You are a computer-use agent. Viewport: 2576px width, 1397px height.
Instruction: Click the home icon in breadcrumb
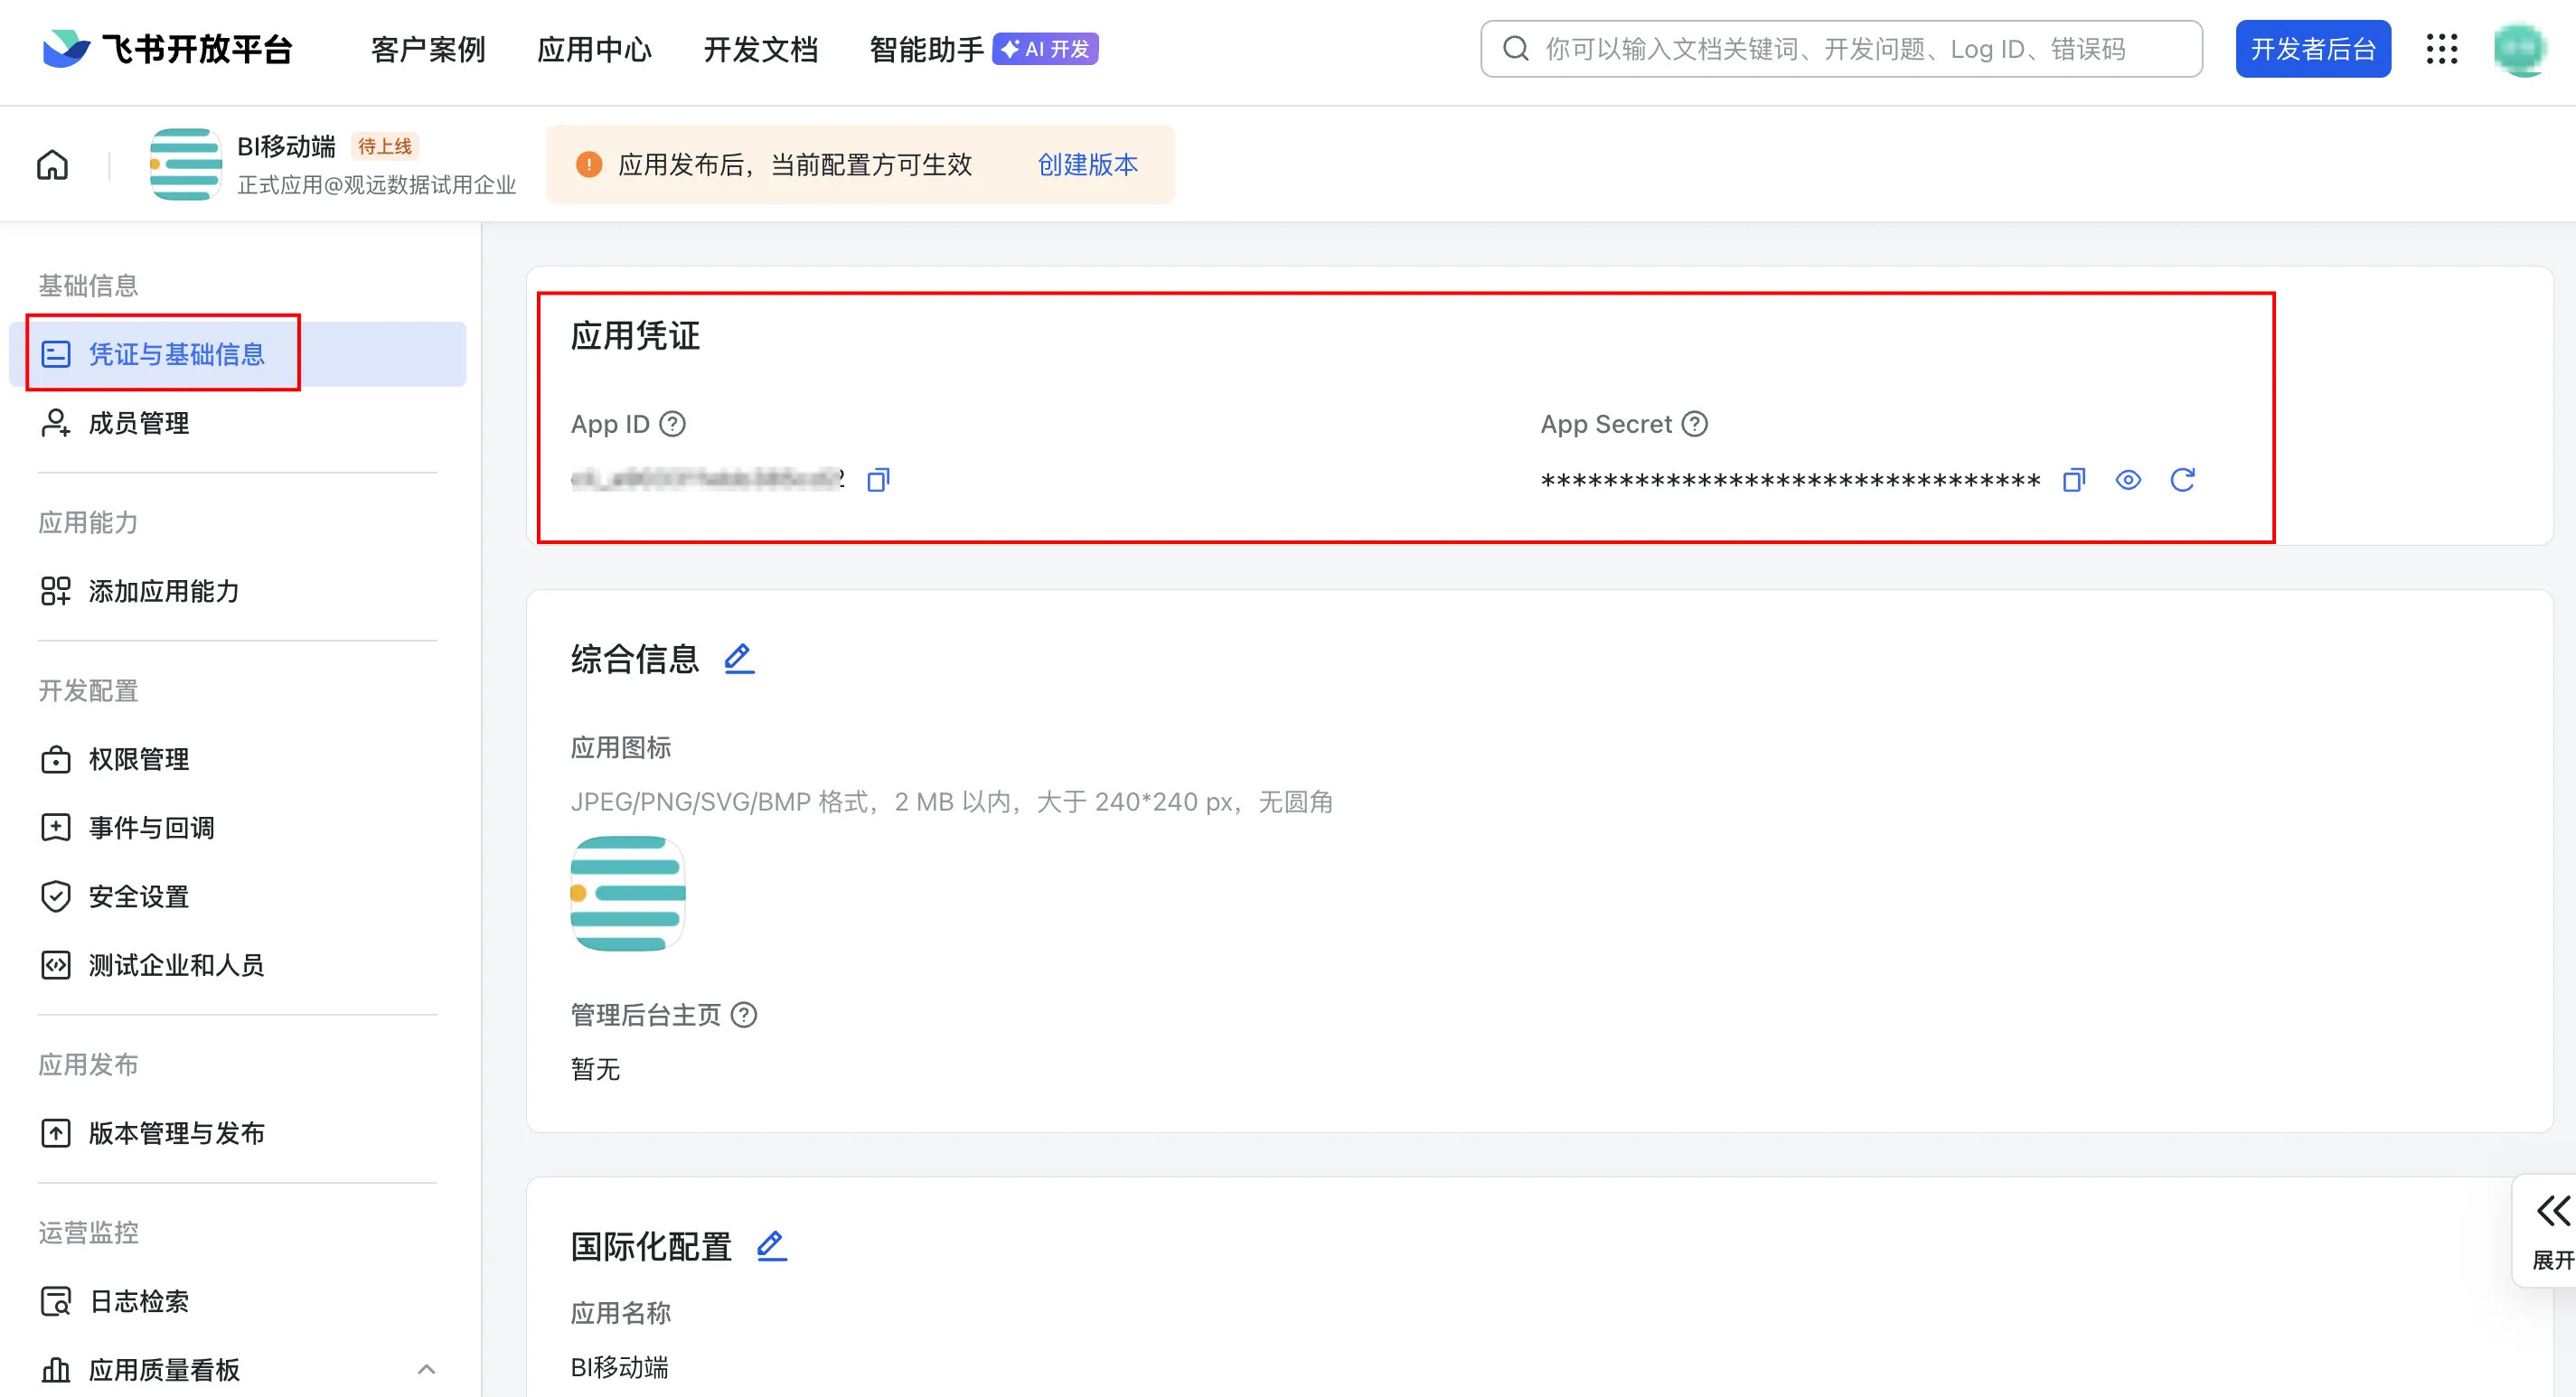53,165
